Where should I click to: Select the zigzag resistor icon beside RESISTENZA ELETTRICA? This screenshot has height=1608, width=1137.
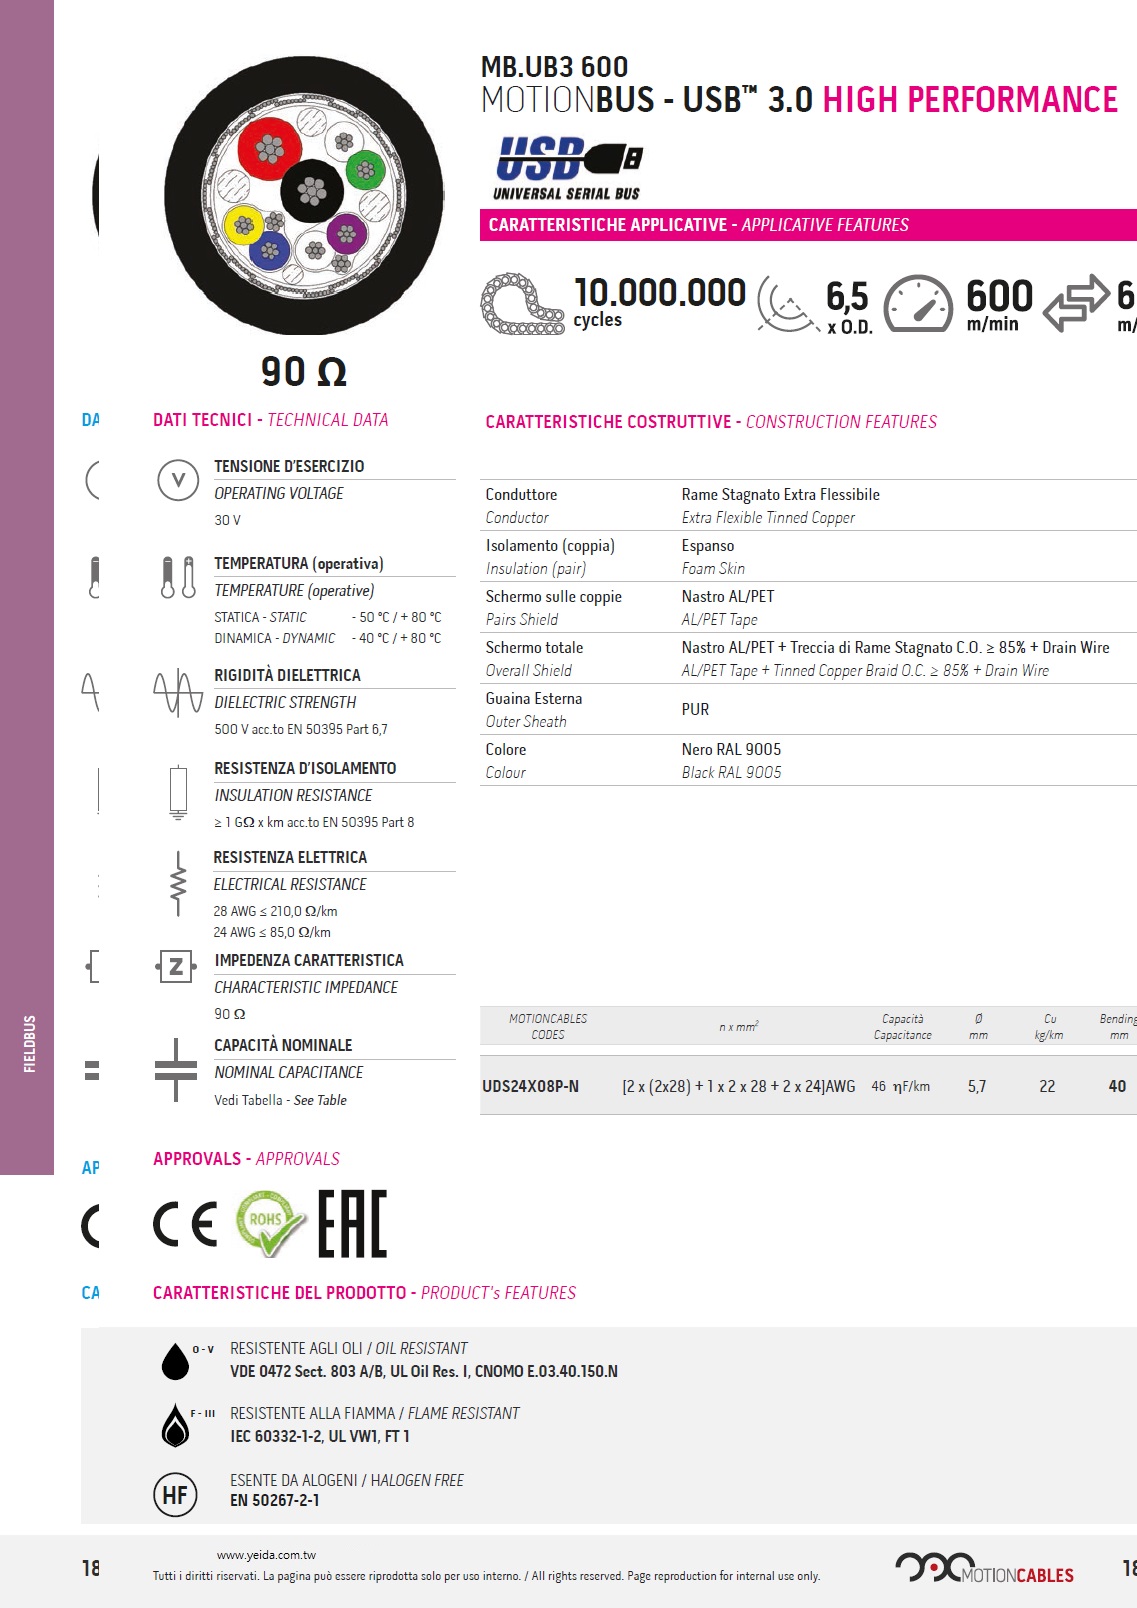tap(178, 883)
